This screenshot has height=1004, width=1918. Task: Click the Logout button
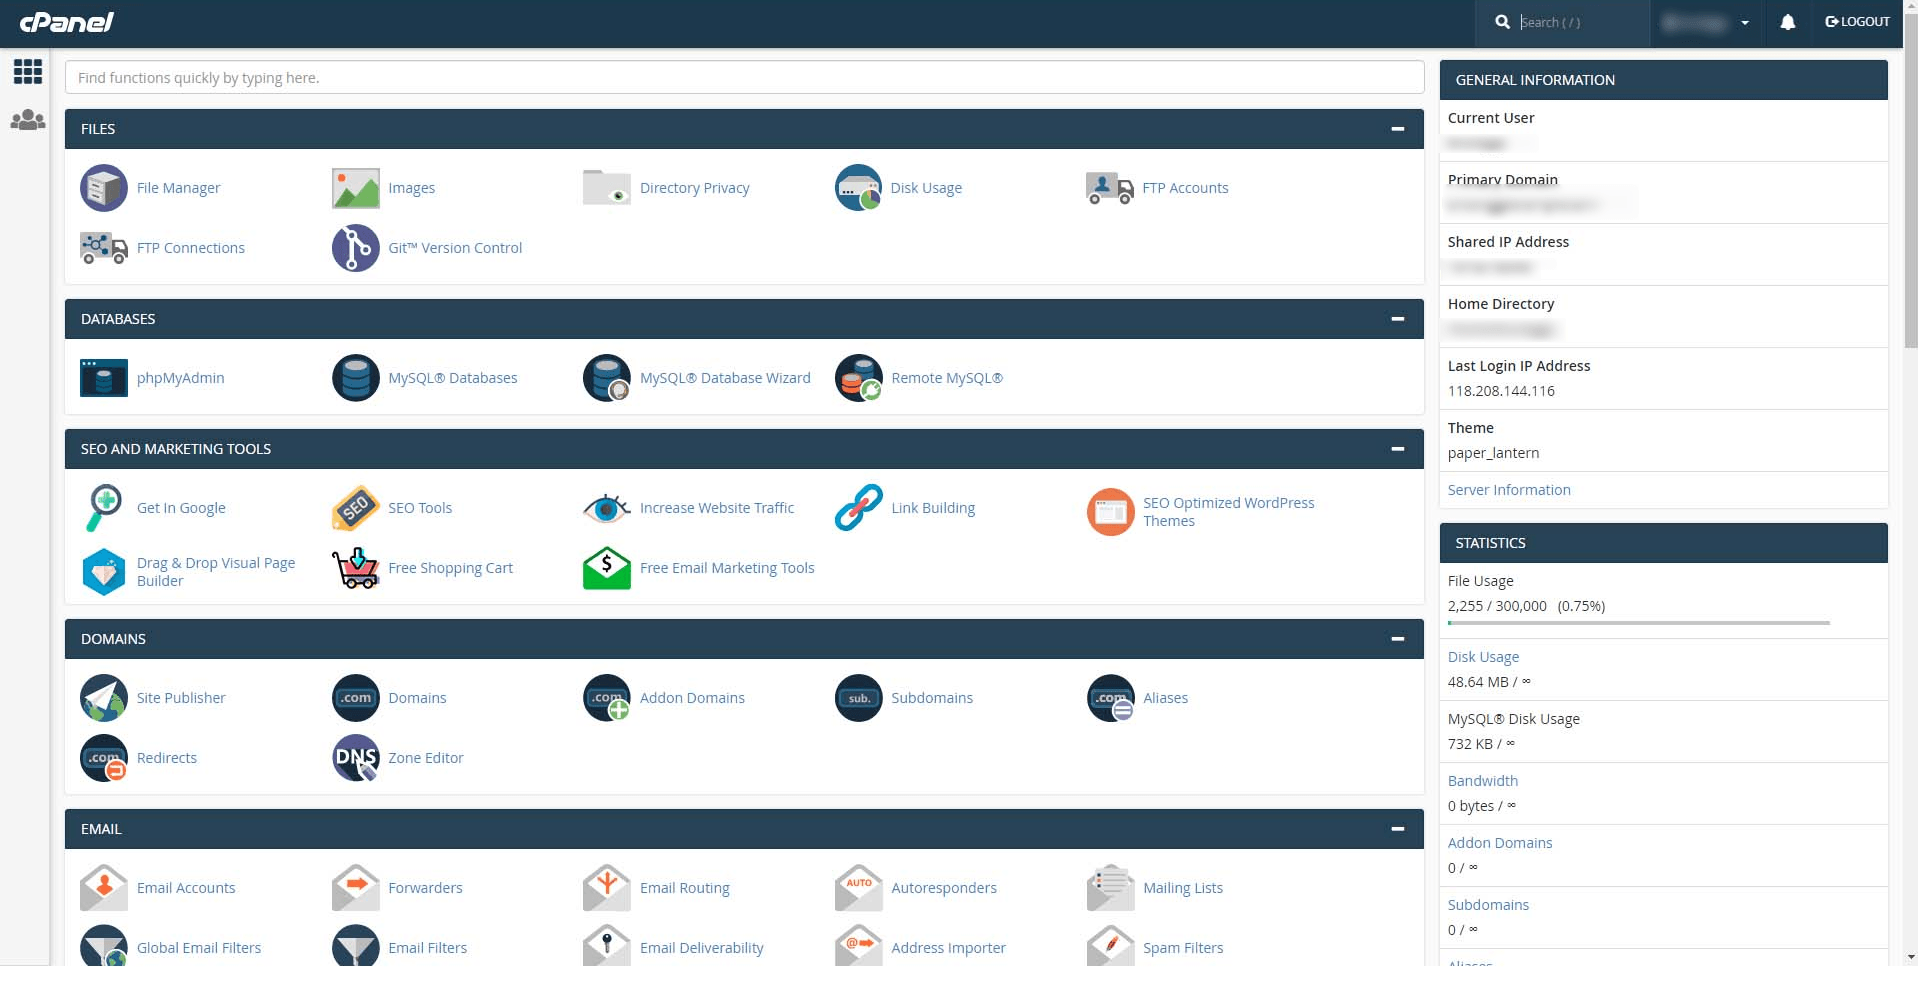click(x=1857, y=22)
